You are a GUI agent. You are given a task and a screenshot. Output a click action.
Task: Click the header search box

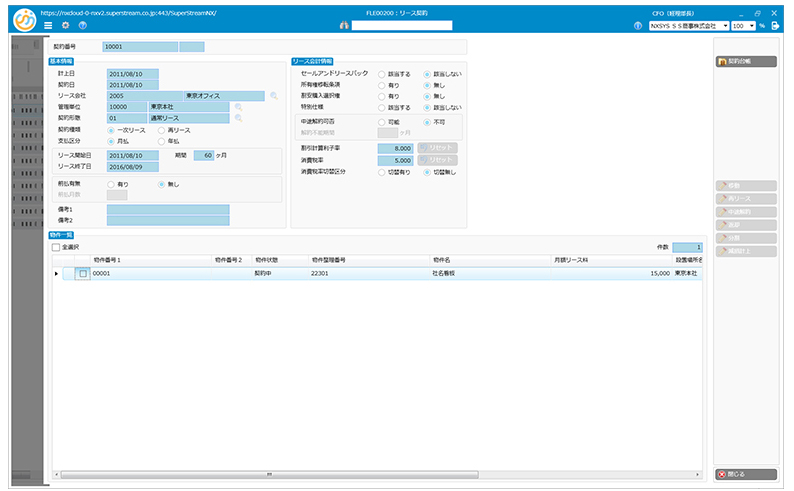(x=402, y=25)
